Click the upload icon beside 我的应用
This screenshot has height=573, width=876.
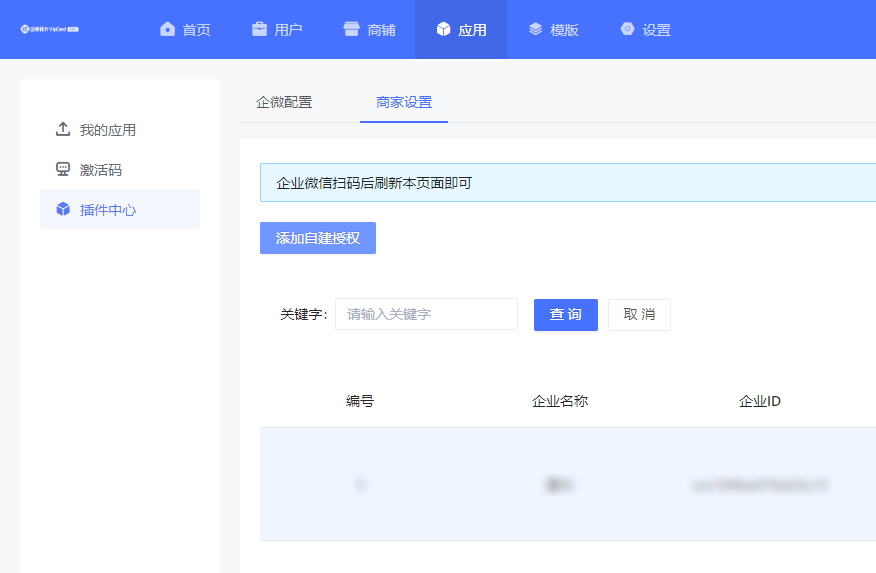63,130
